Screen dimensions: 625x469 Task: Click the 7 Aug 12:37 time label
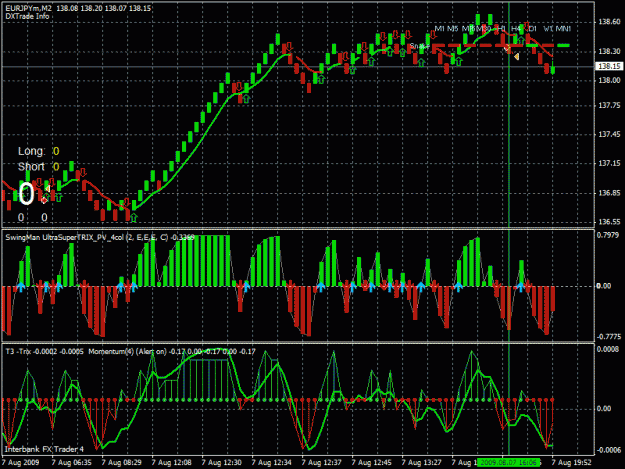[x=321, y=463]
